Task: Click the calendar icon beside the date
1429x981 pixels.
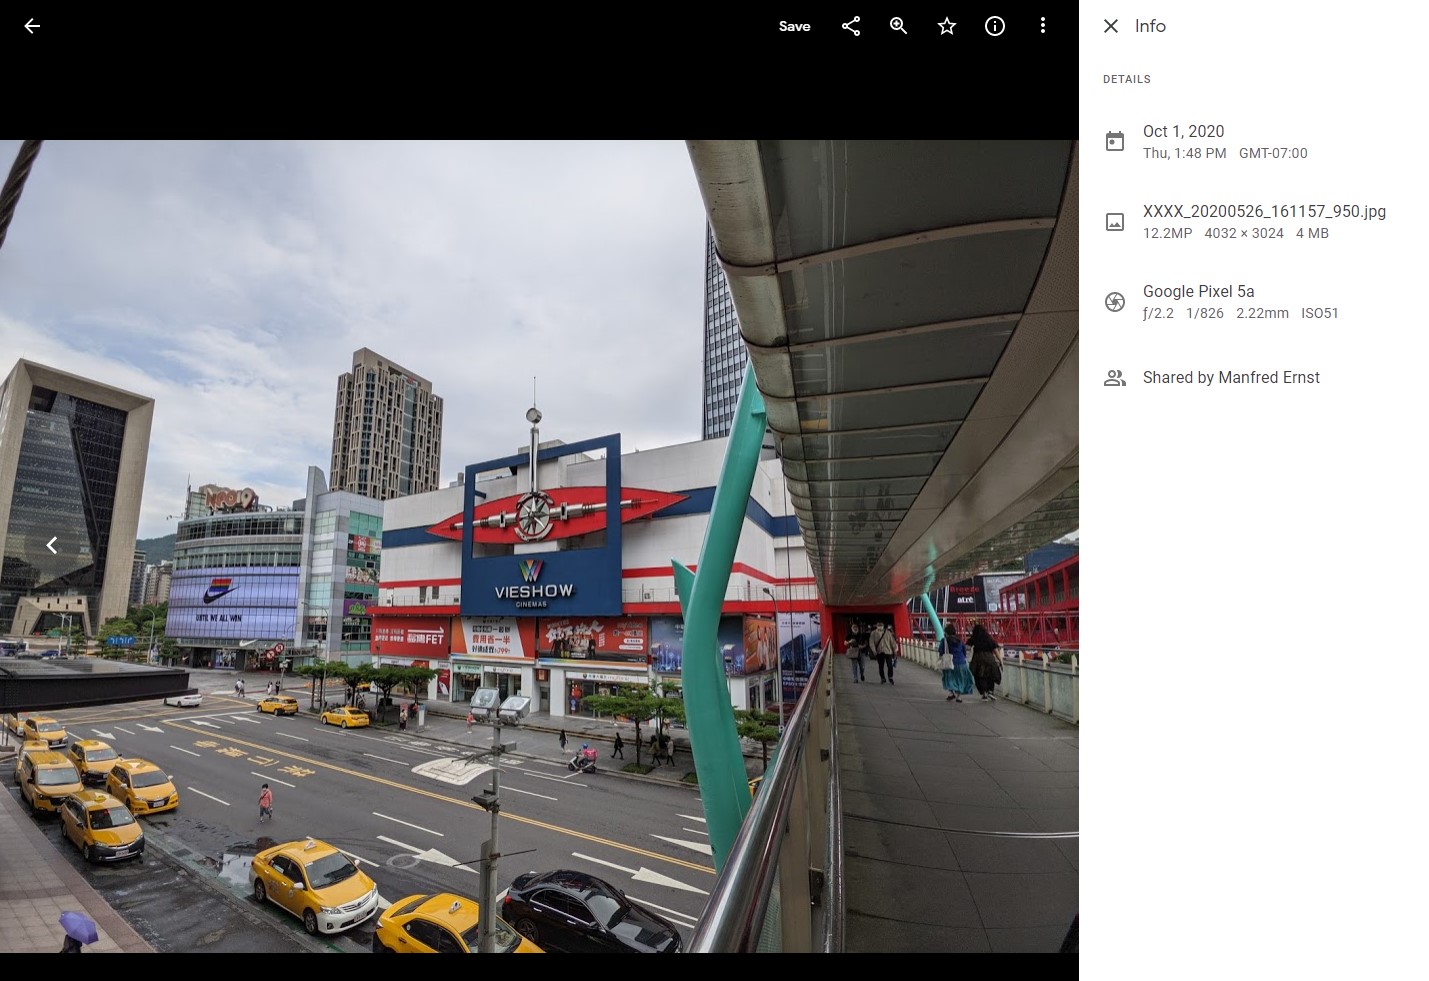Action: point(1115,142)
